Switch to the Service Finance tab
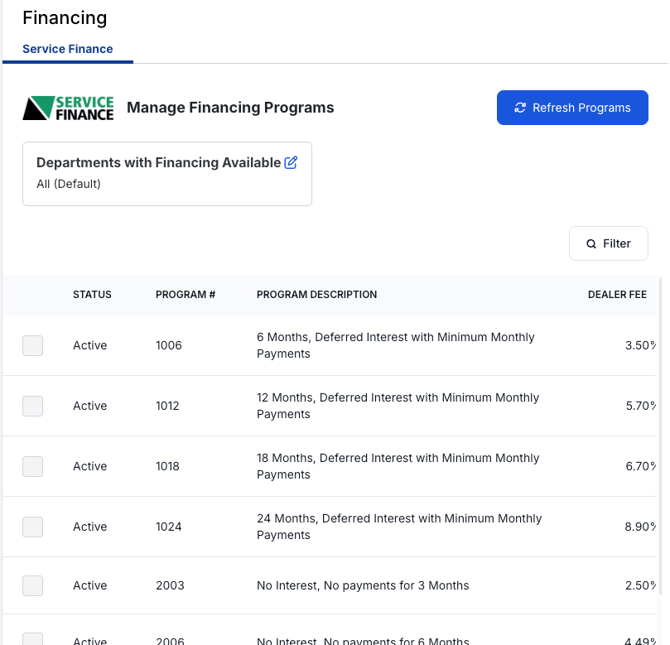 point(68,49)
